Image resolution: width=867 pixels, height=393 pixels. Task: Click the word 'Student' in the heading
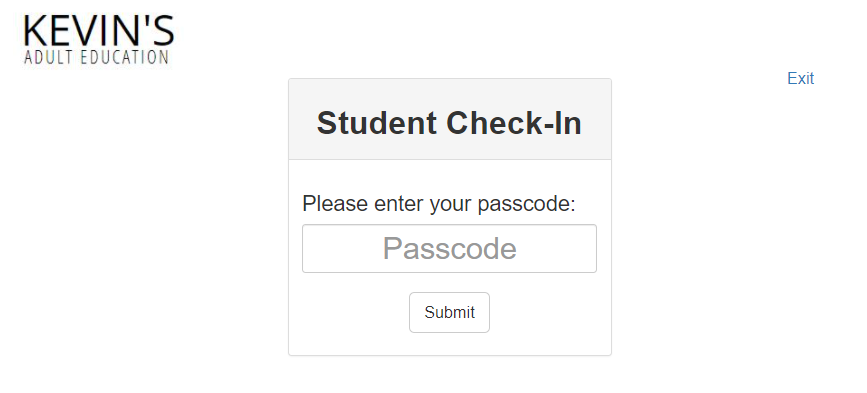pyautogui.click(x=377, y=123)
